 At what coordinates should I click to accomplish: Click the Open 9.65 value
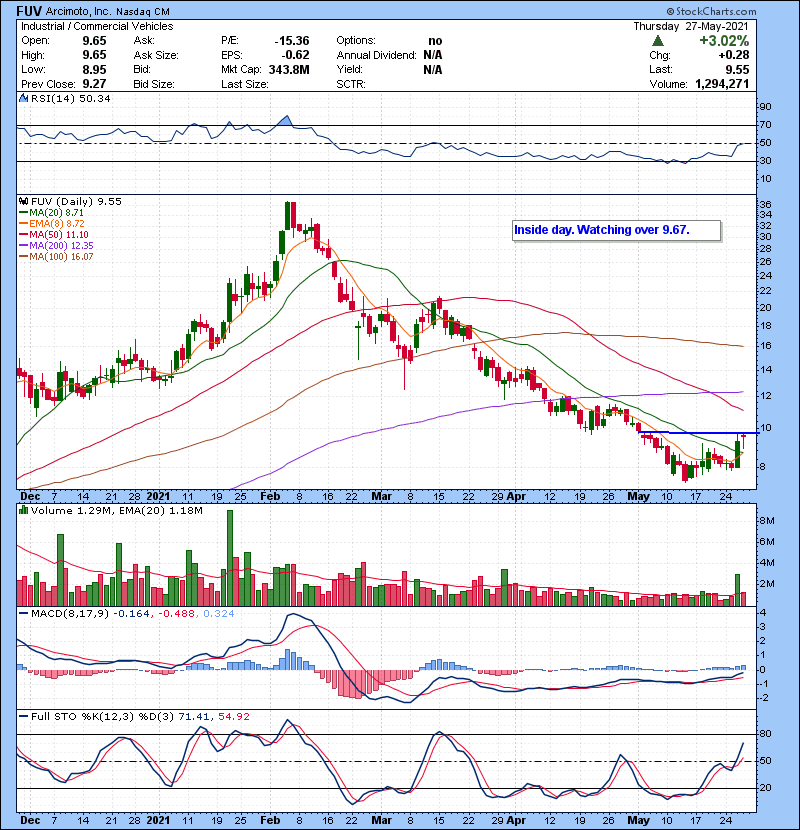click(x=94, y=41)
